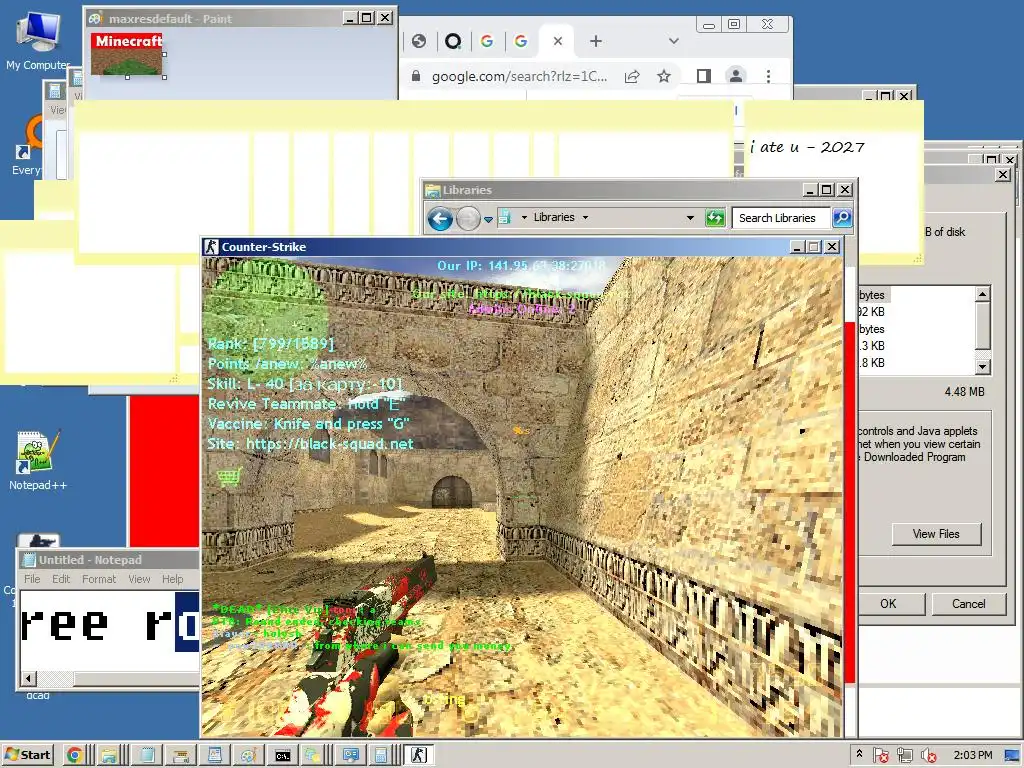The width and height of the screenshot is (1024, 768).
Task: Click the lock site info icon
Action: pos(415,76)
